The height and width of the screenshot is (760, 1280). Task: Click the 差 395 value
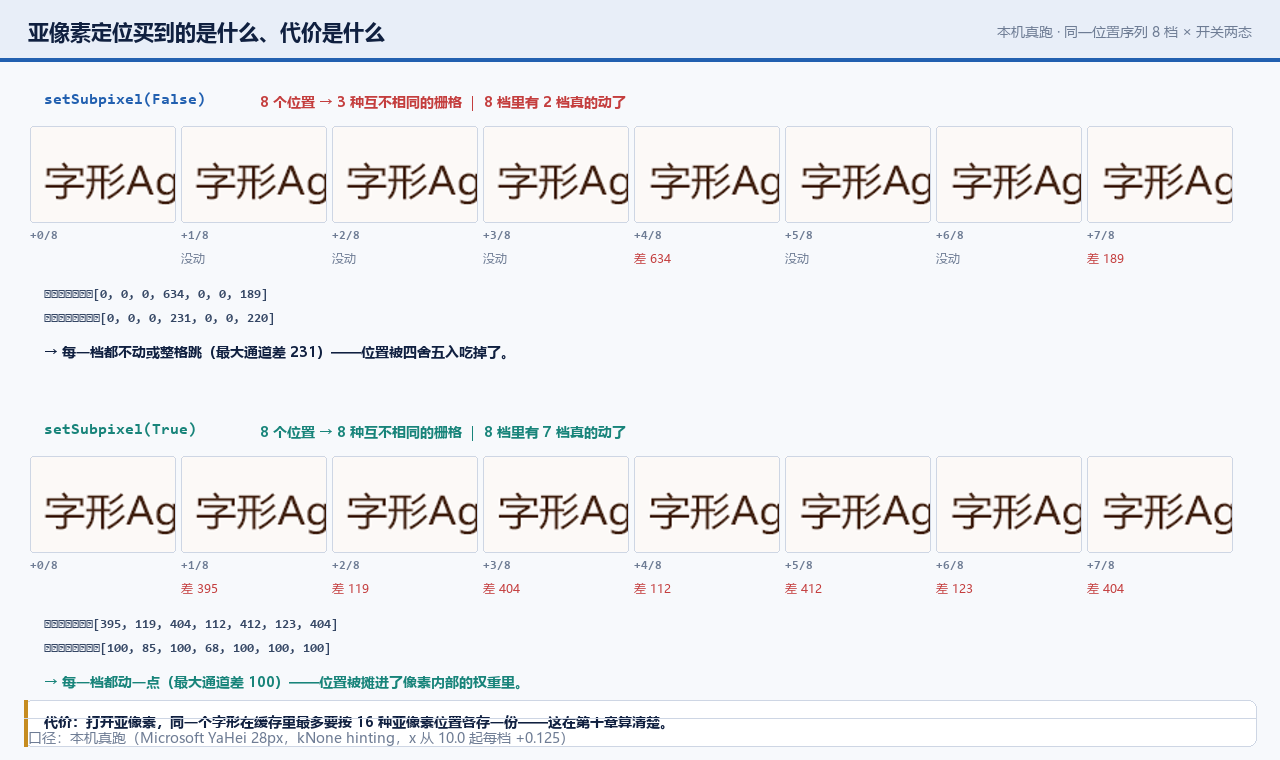coord(199,589)
